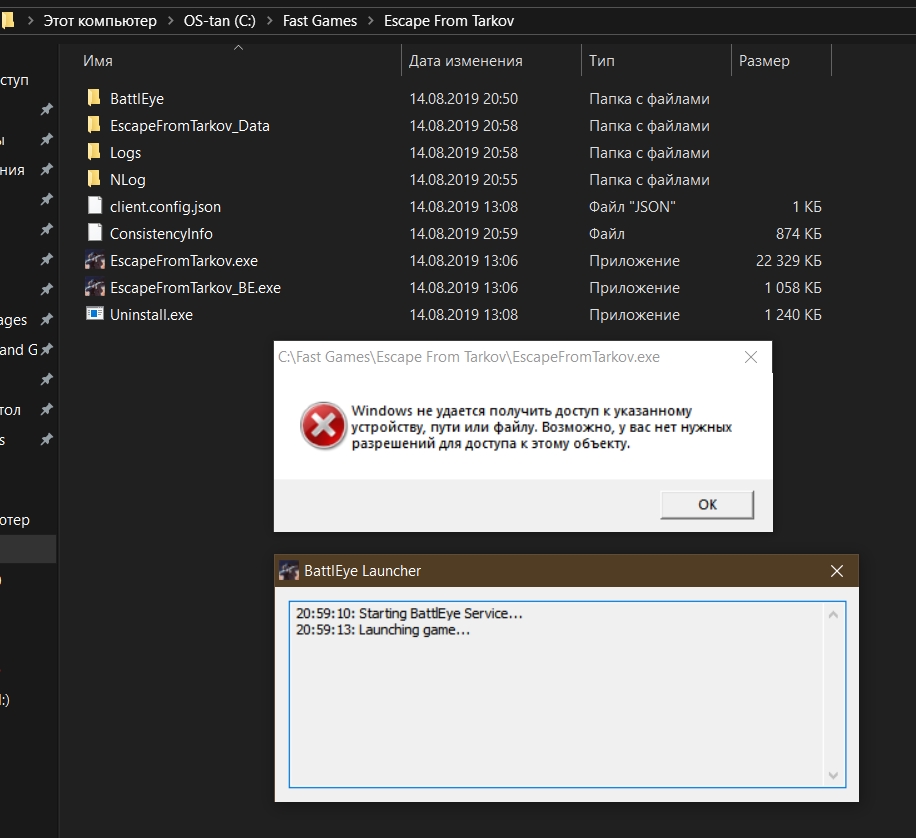Click the NLog folder icon
The width and height of the screenshot is (916, 838).
[94, 179]
